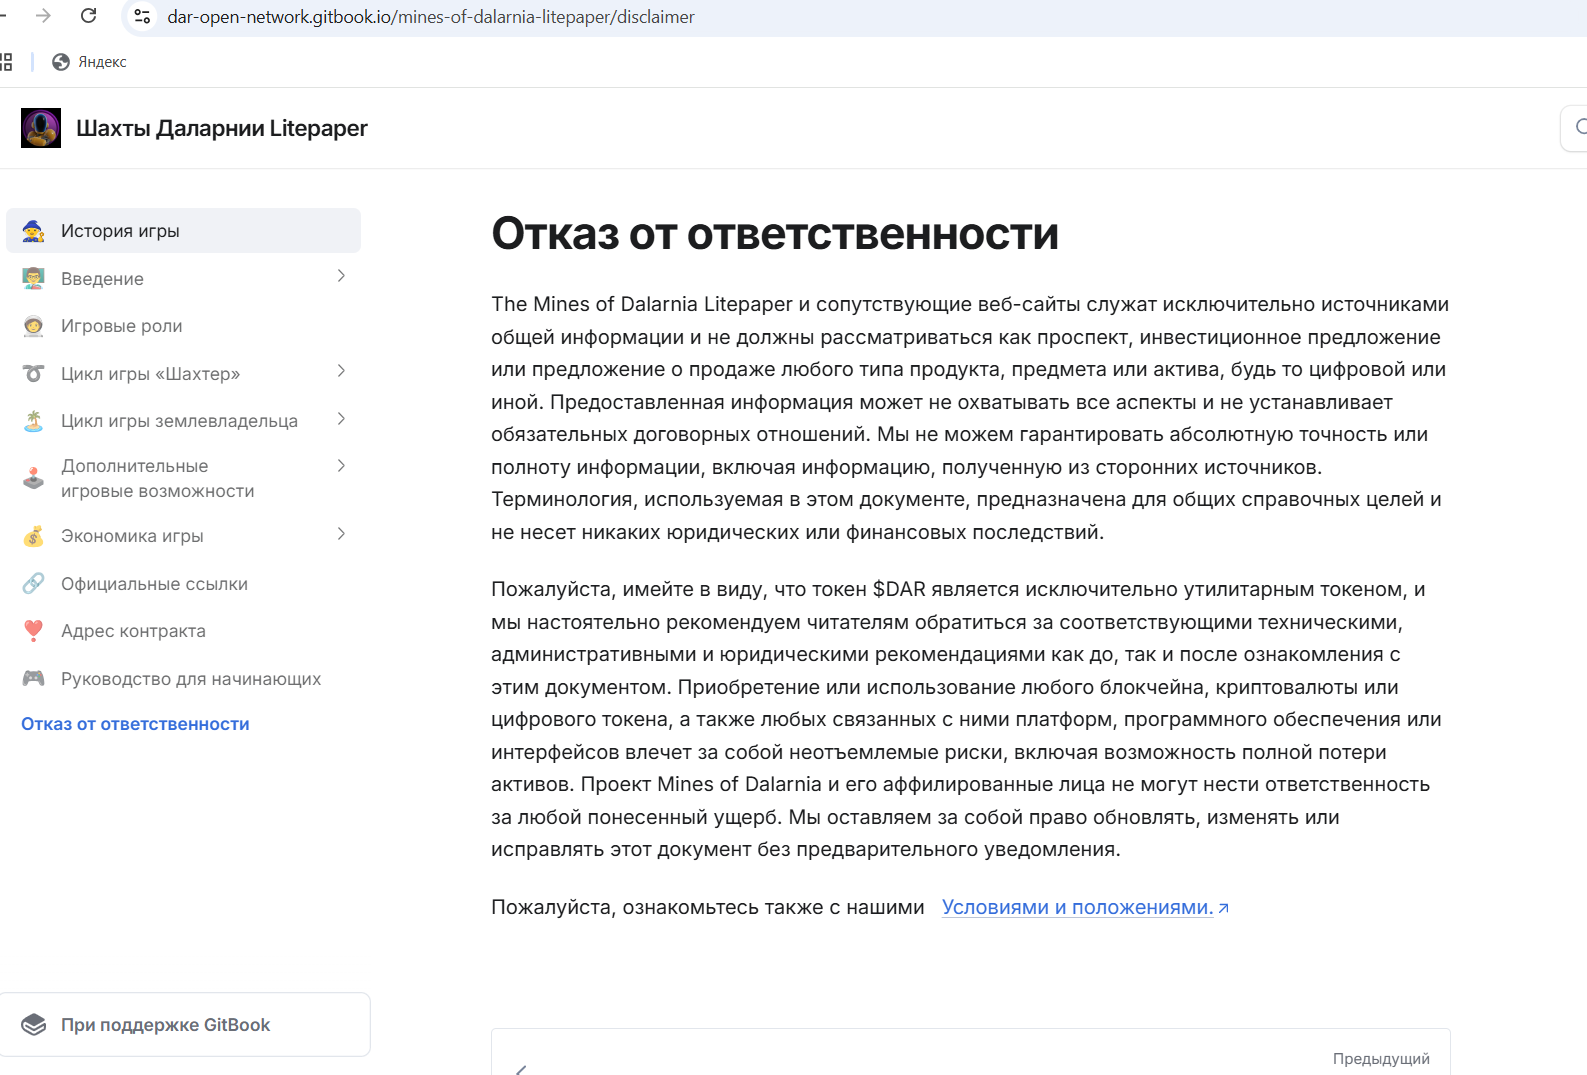Open Дополнительные игровые возможности page
Image resolution: width=1587 pixels, height=1075 pixels.
[158, 478]
